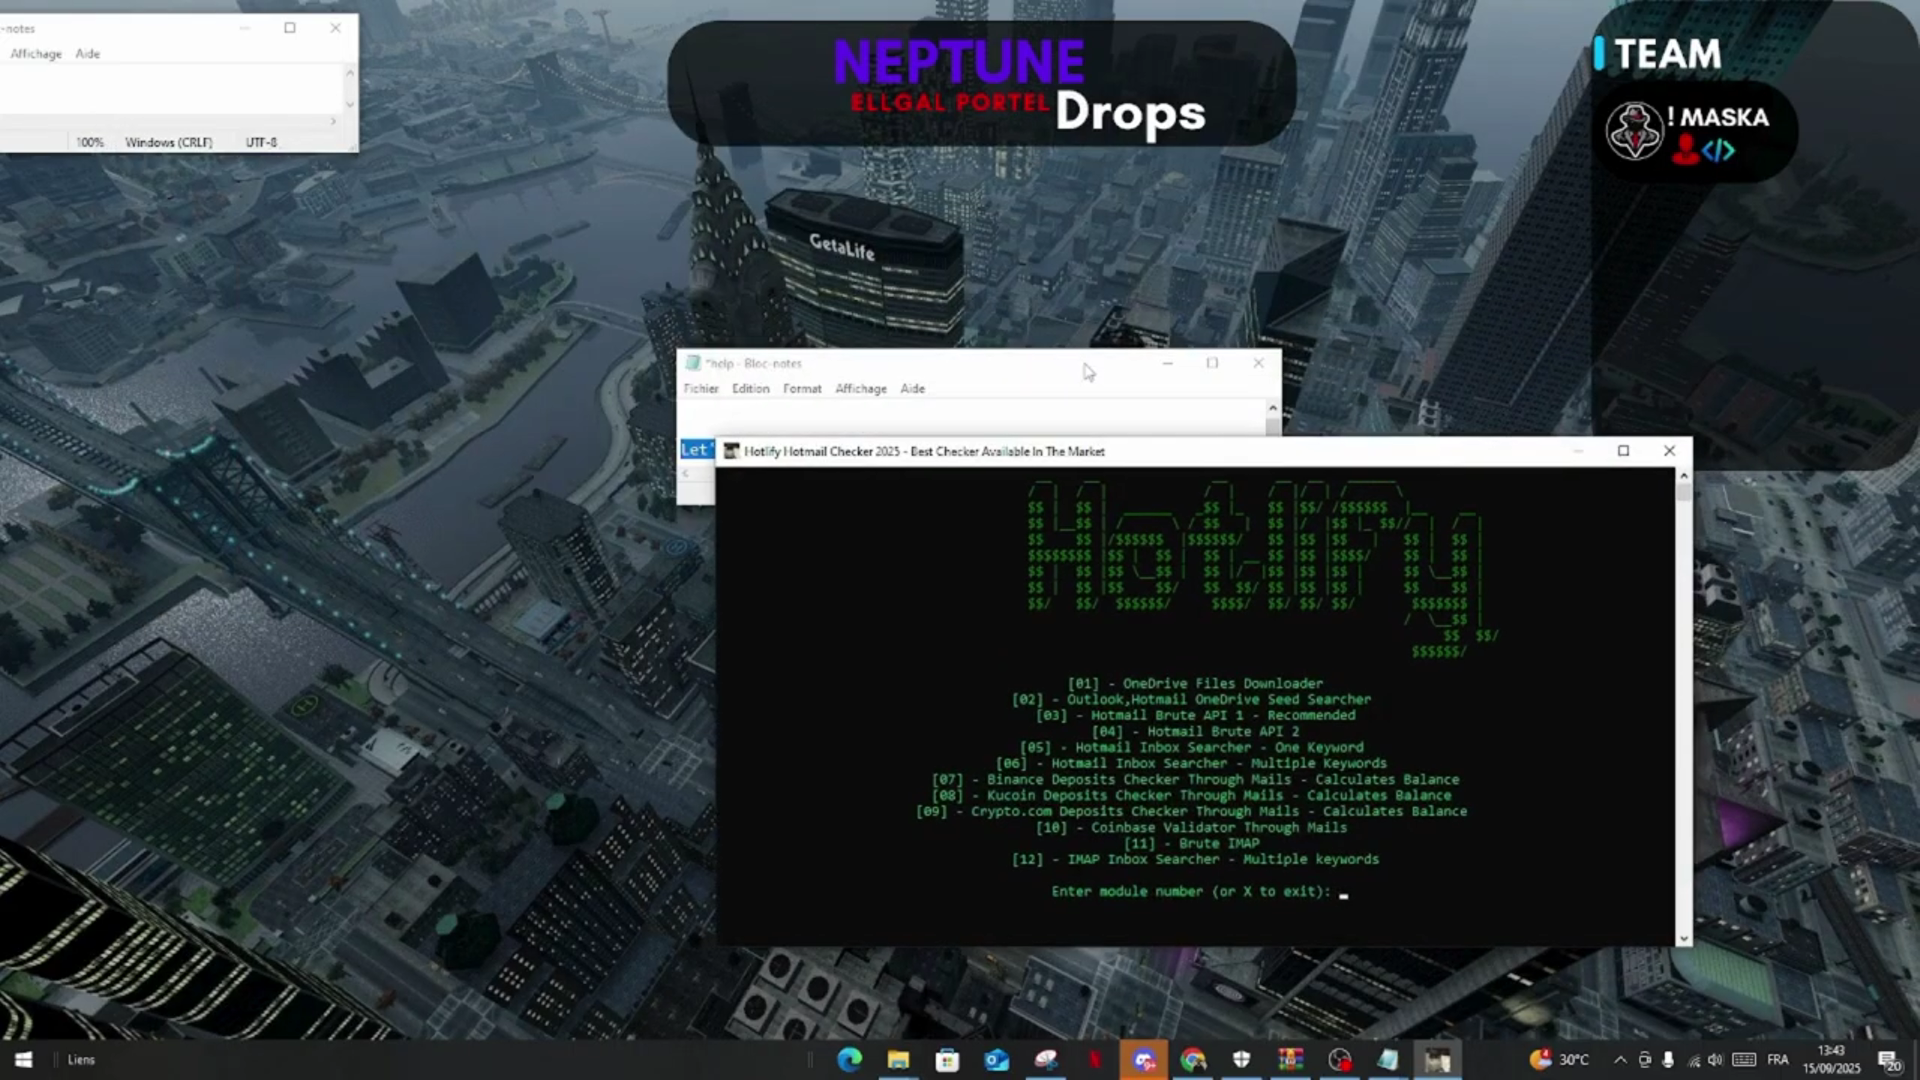Click the date and time clock
Image resolution: width=1920 pixels, height=1080 pixels.
coord(1832,1060)
